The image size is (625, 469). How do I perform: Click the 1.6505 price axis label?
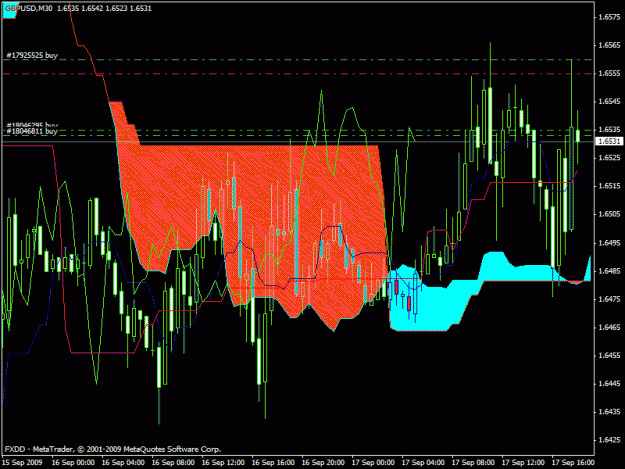609,214
